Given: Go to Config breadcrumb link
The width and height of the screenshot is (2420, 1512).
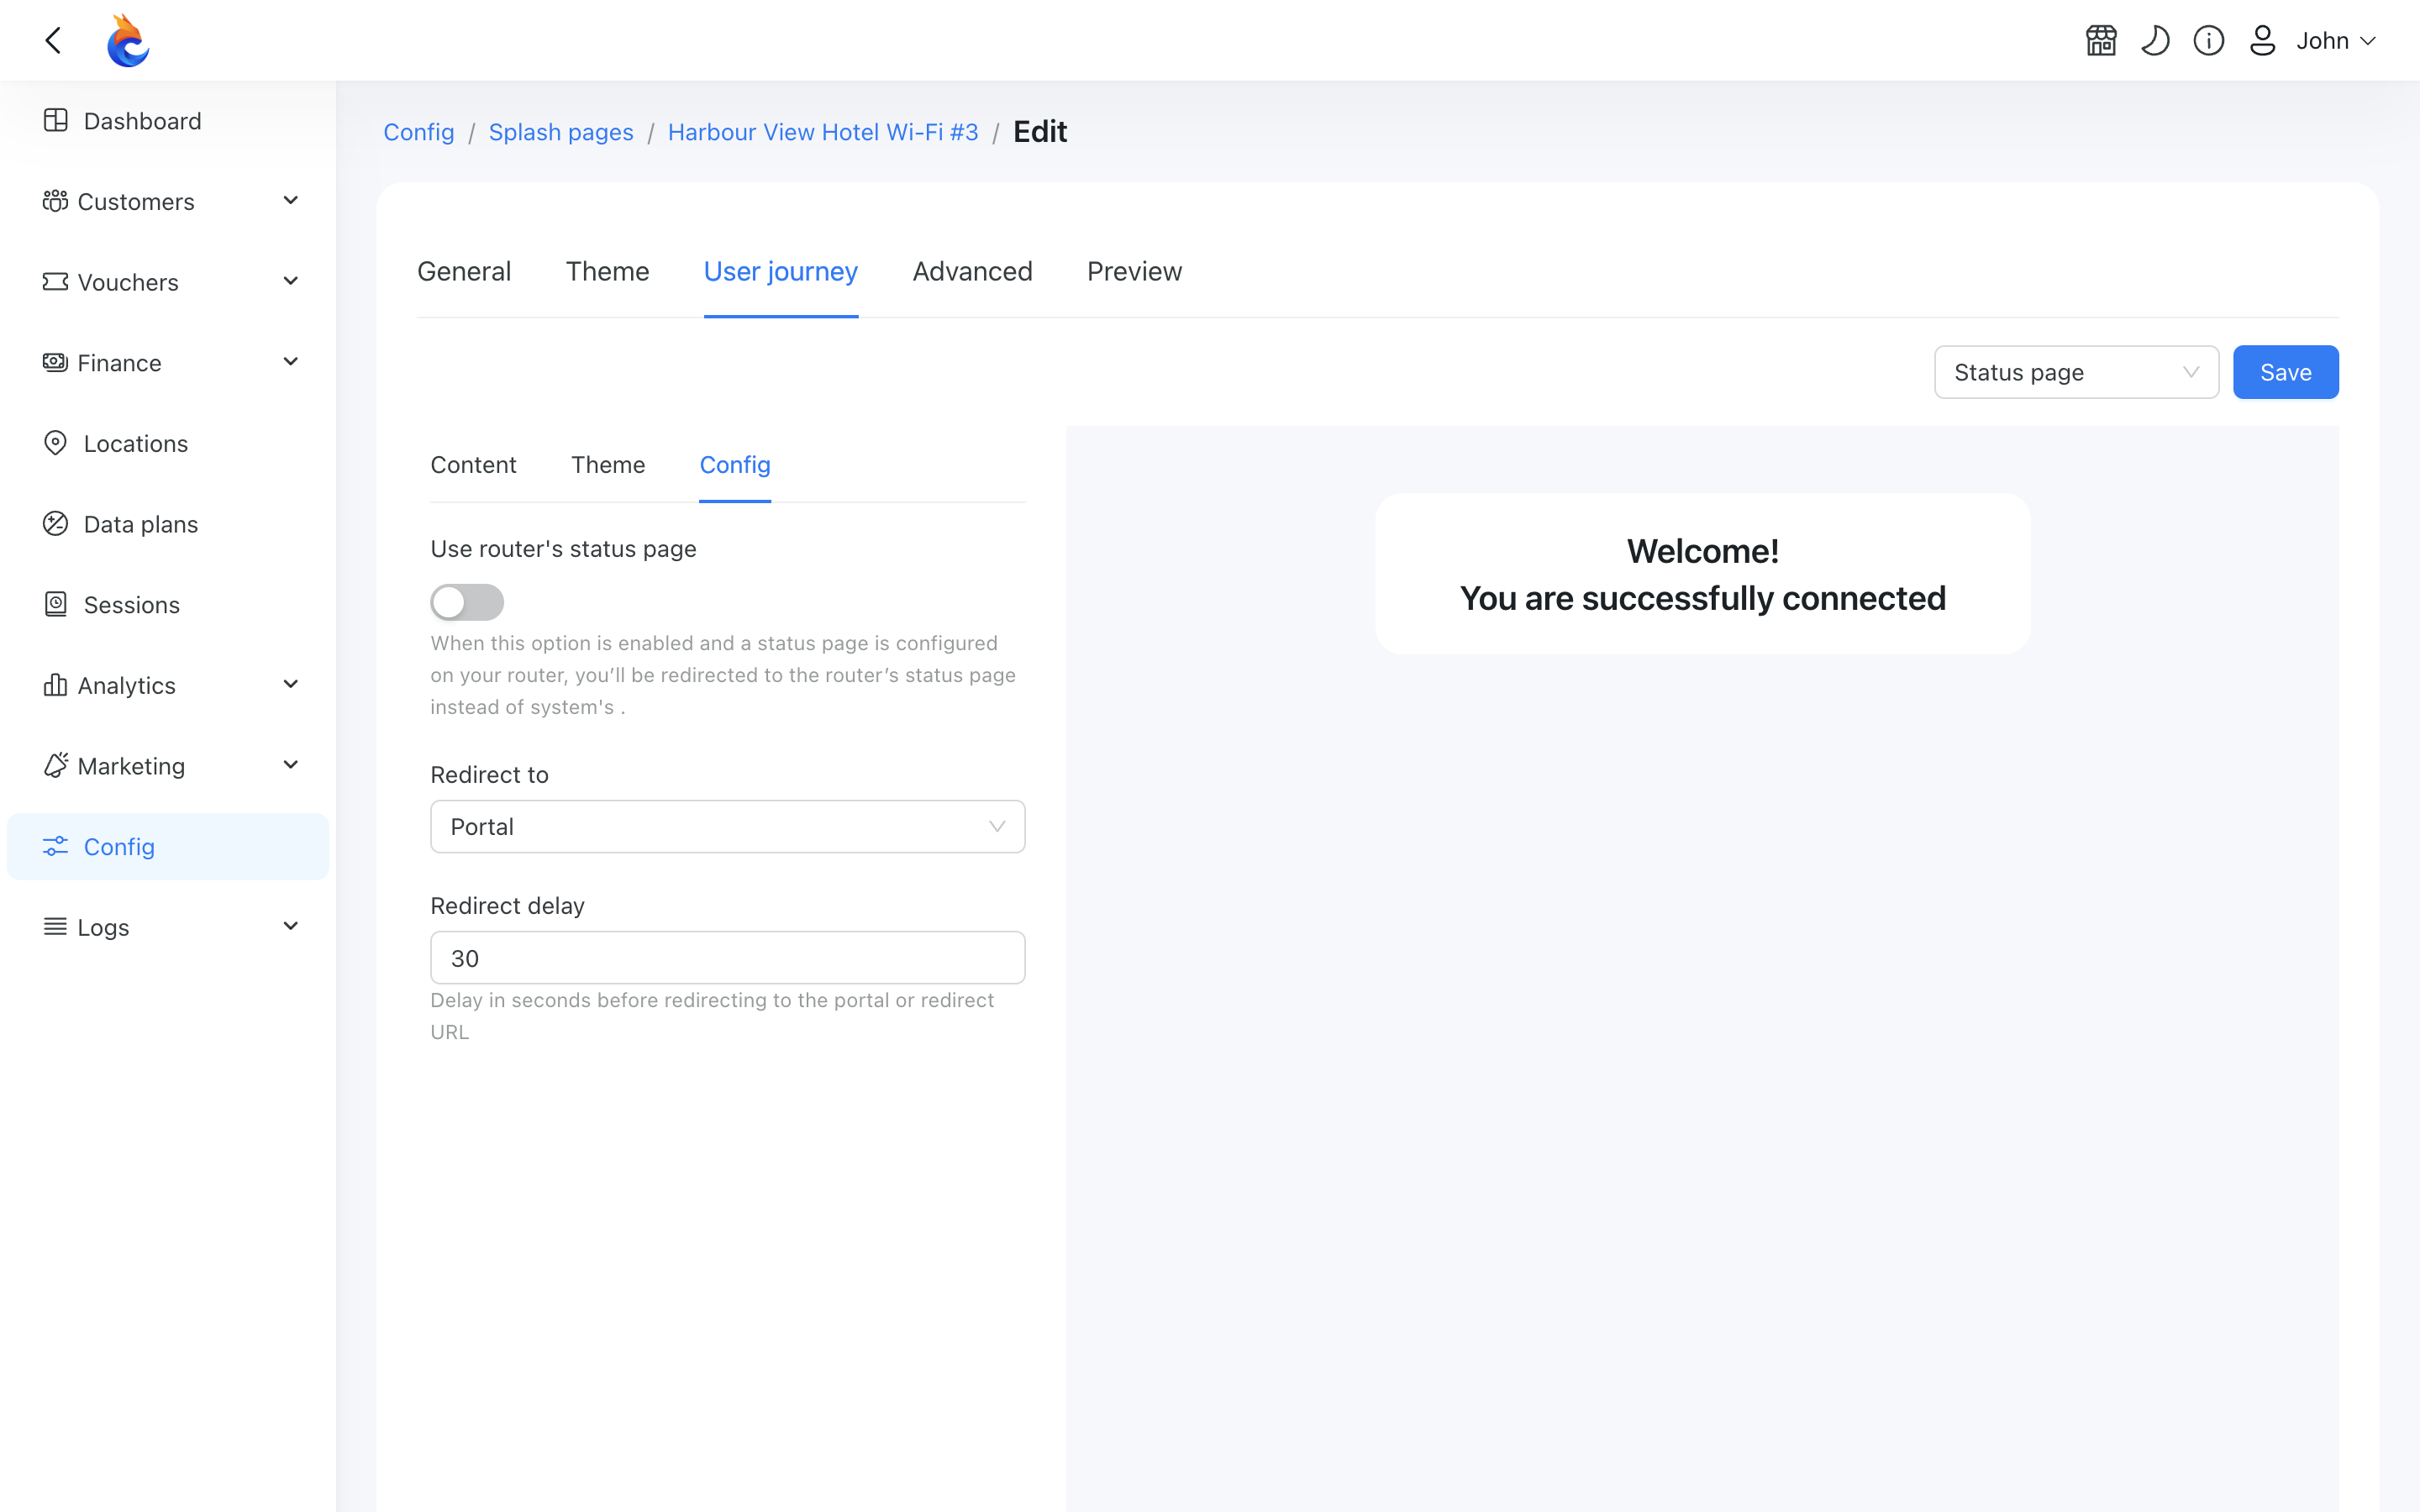Looking at the screenshot, I should pyautogui.click(x=419, y=132).
